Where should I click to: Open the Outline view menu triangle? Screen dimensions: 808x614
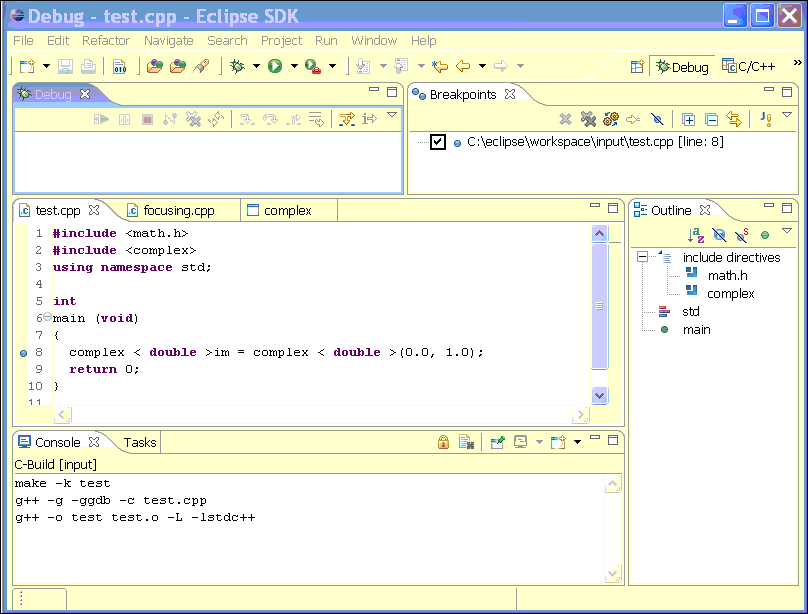click(x=787, y=231)
